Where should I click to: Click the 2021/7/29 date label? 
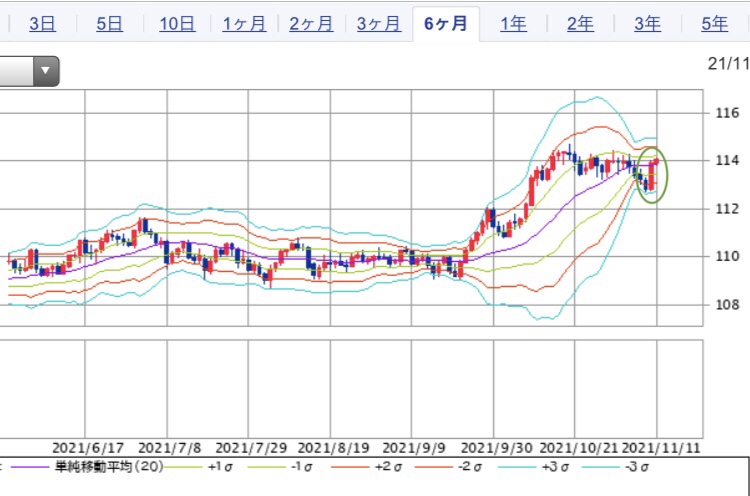tap(251, 448)
